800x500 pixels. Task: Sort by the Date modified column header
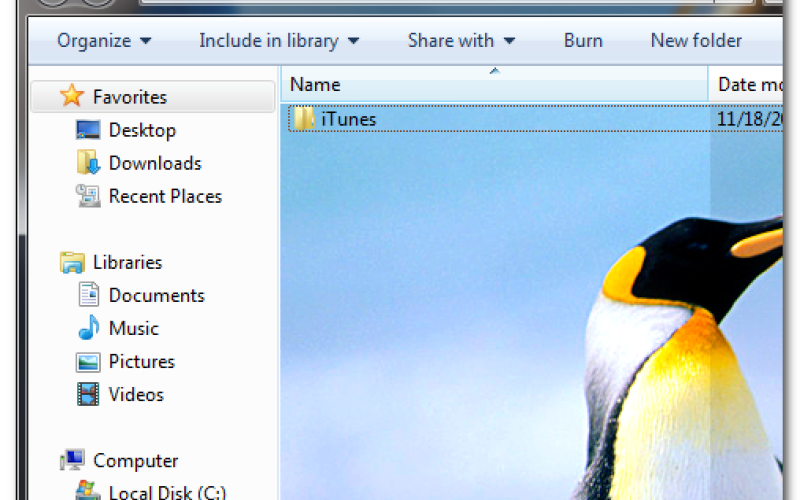(x=750, y=85)
